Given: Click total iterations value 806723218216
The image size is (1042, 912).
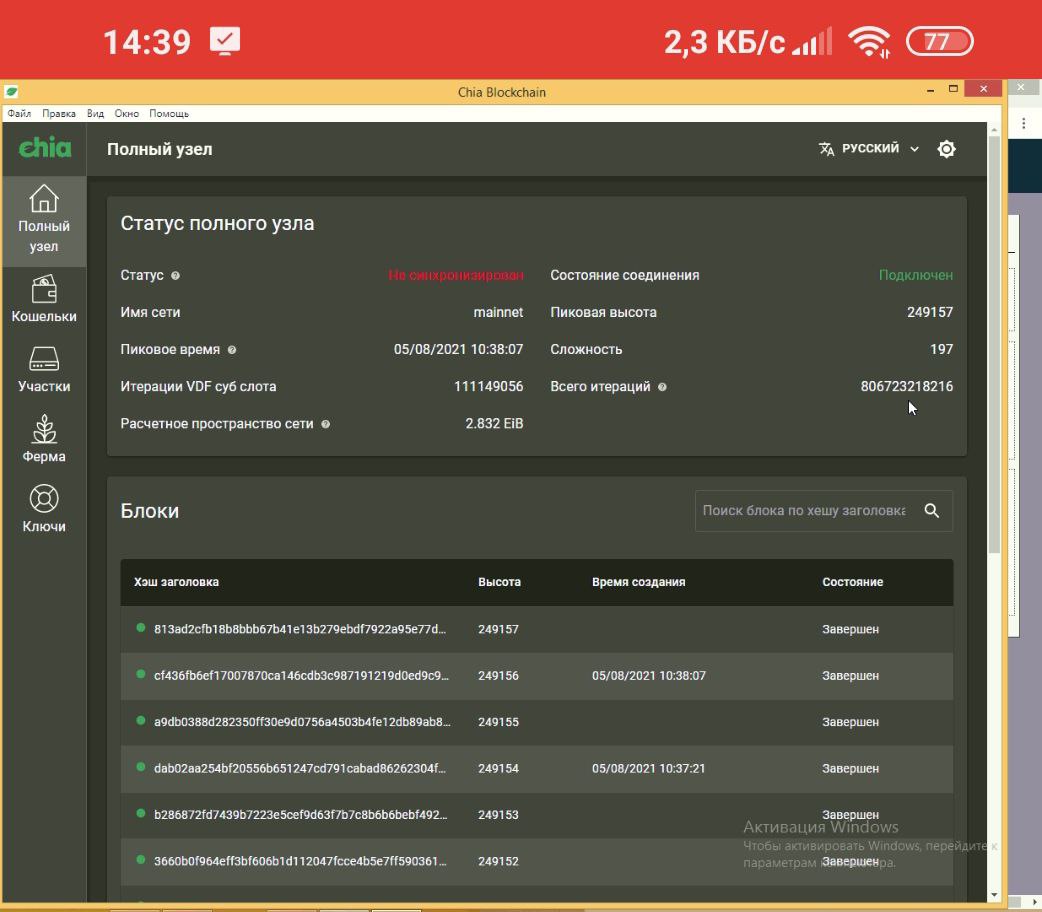Looking at the screenshot, I should click(906, 387).
